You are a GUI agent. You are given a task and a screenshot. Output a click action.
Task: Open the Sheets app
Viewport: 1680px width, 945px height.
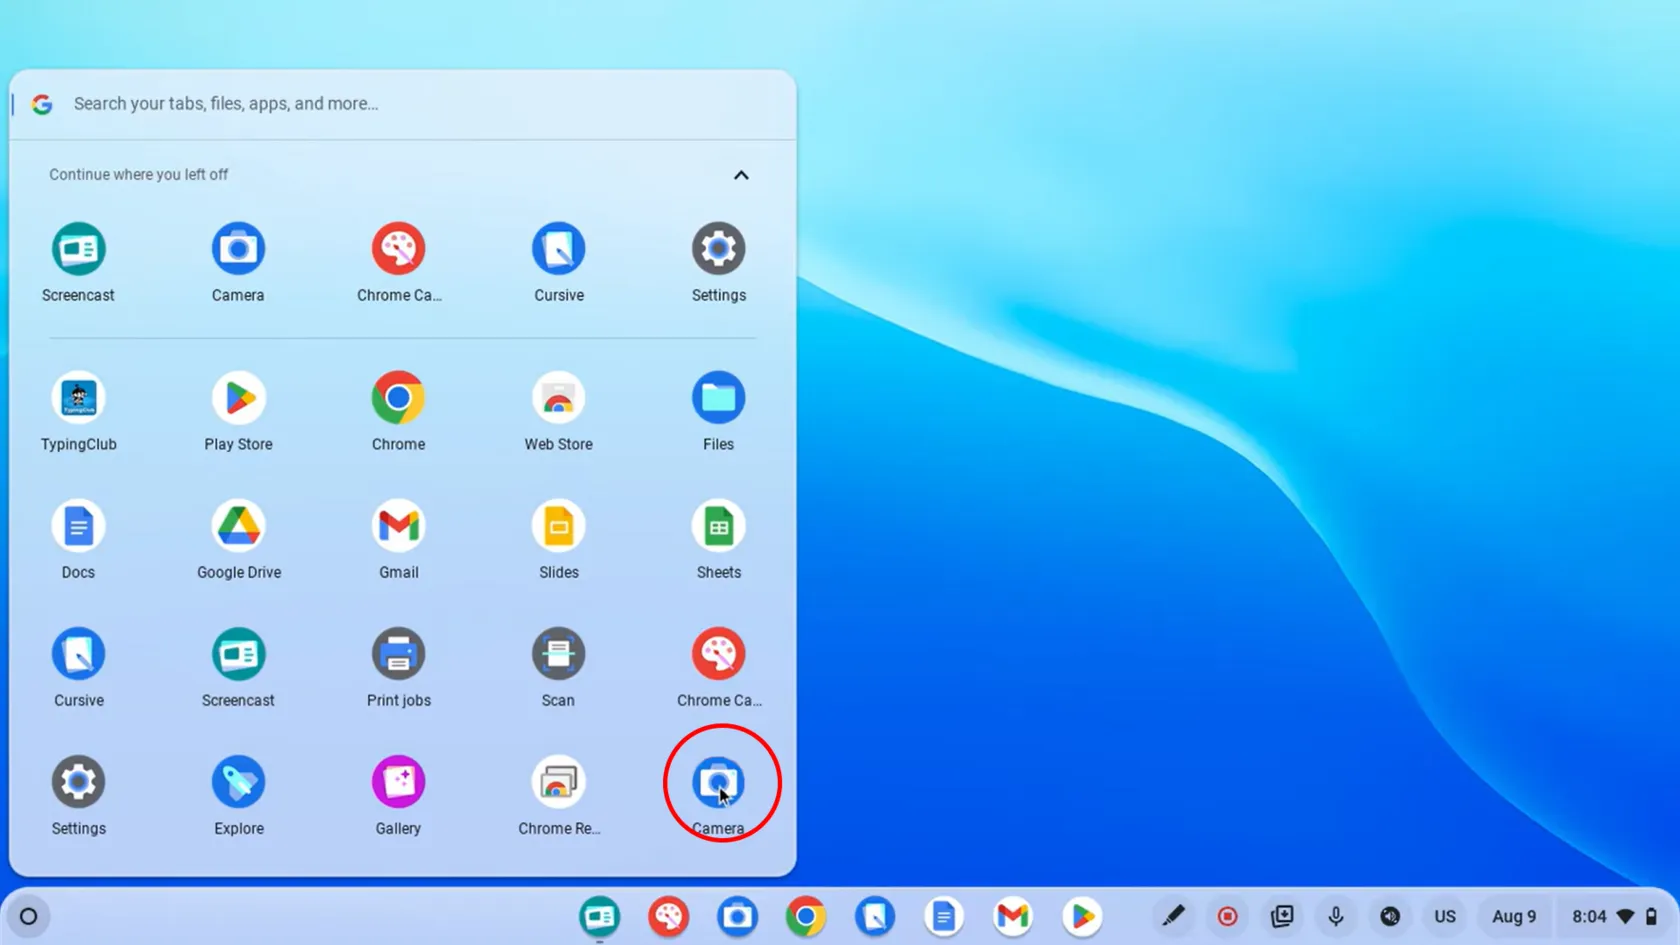(x=718, y=527)
